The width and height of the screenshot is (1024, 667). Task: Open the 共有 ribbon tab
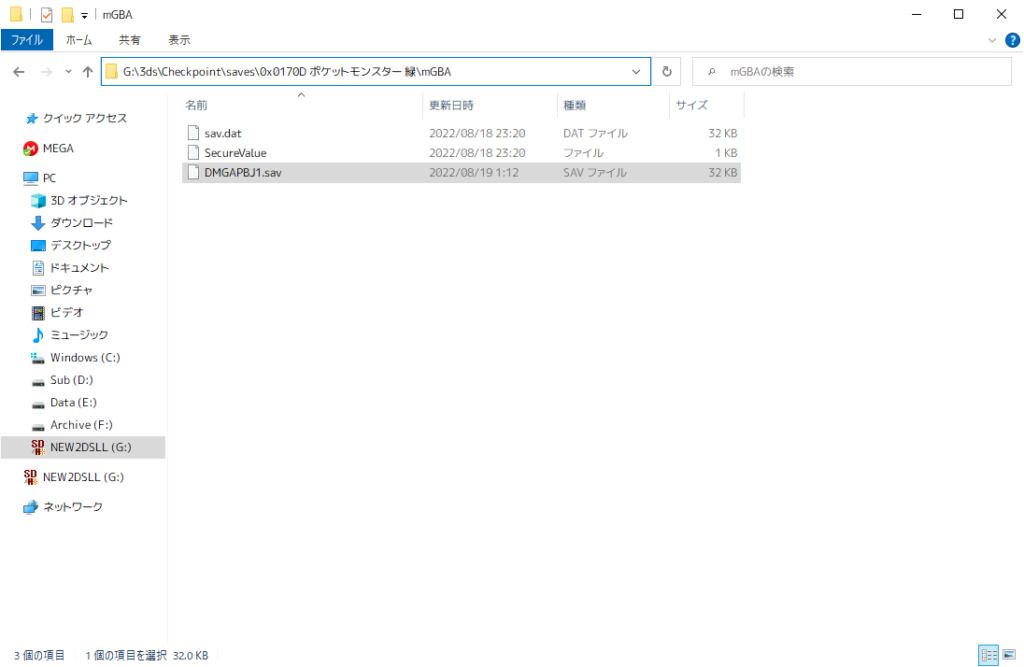point(129,40)
